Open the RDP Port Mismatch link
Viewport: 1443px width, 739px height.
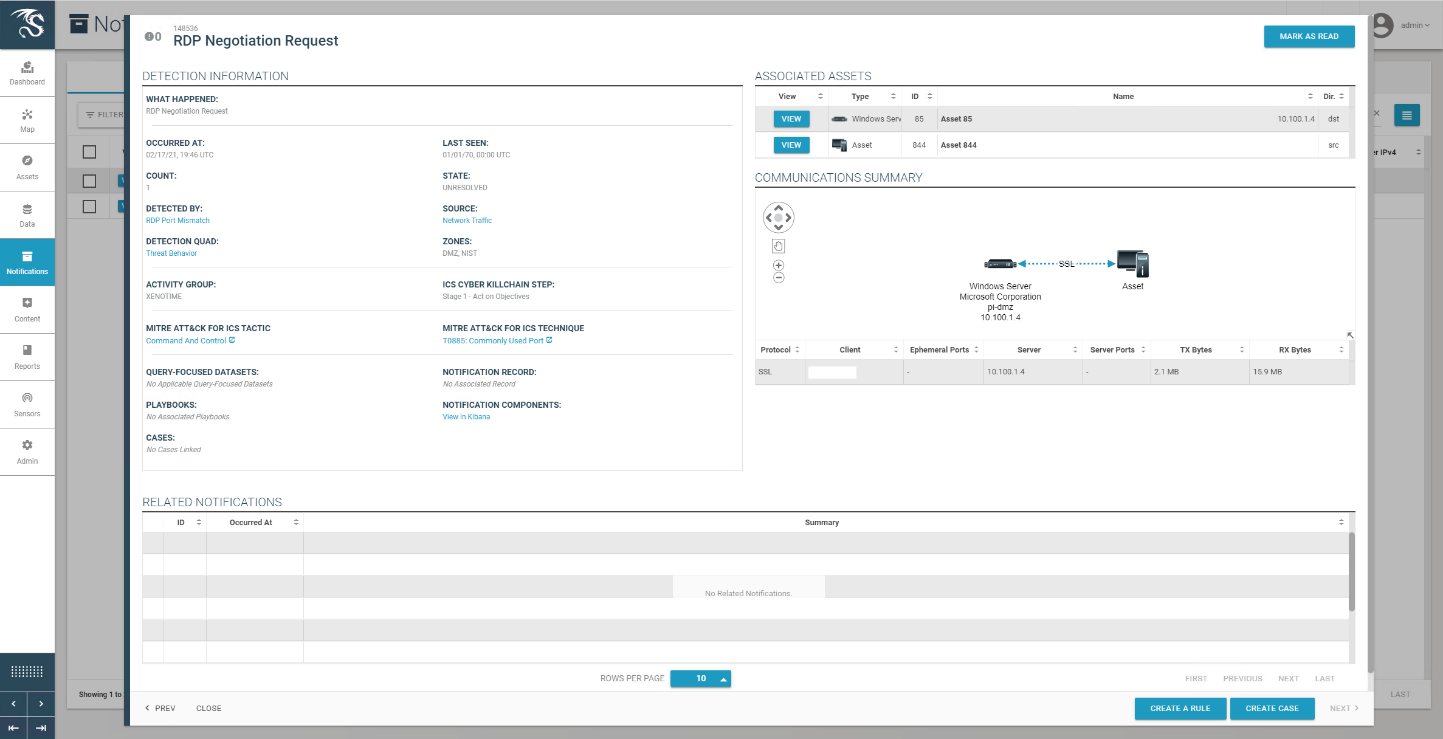pyautogui.click(x=178, y=220)
